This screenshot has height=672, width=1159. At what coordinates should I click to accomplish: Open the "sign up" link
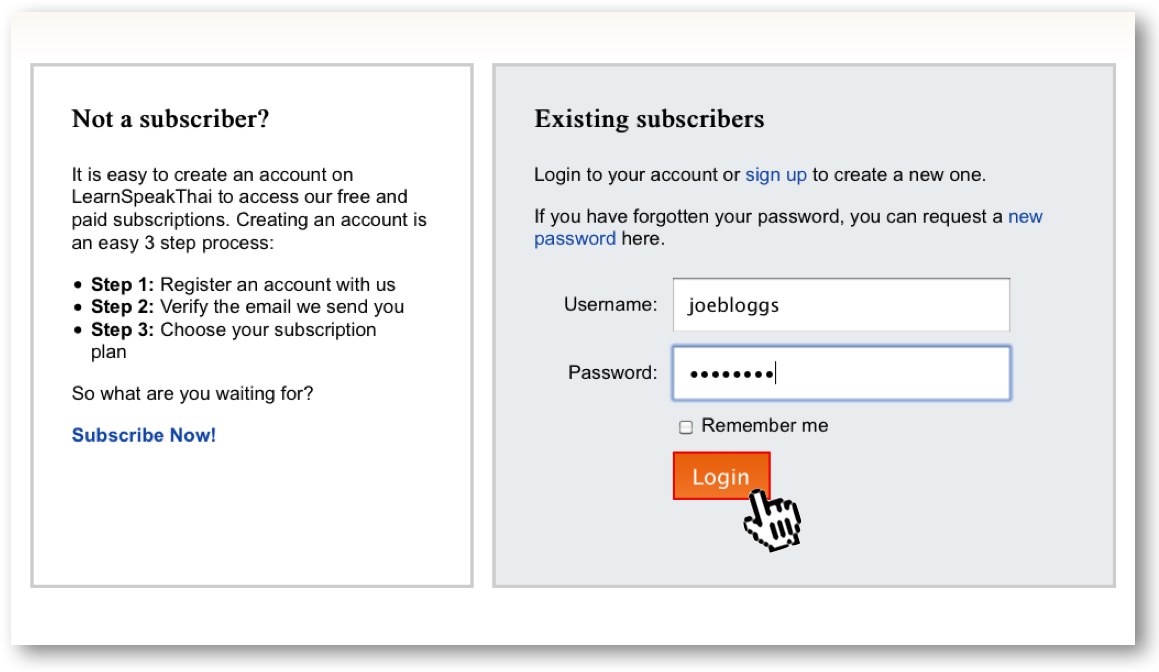pyautogui.click(x=776, y=175)
